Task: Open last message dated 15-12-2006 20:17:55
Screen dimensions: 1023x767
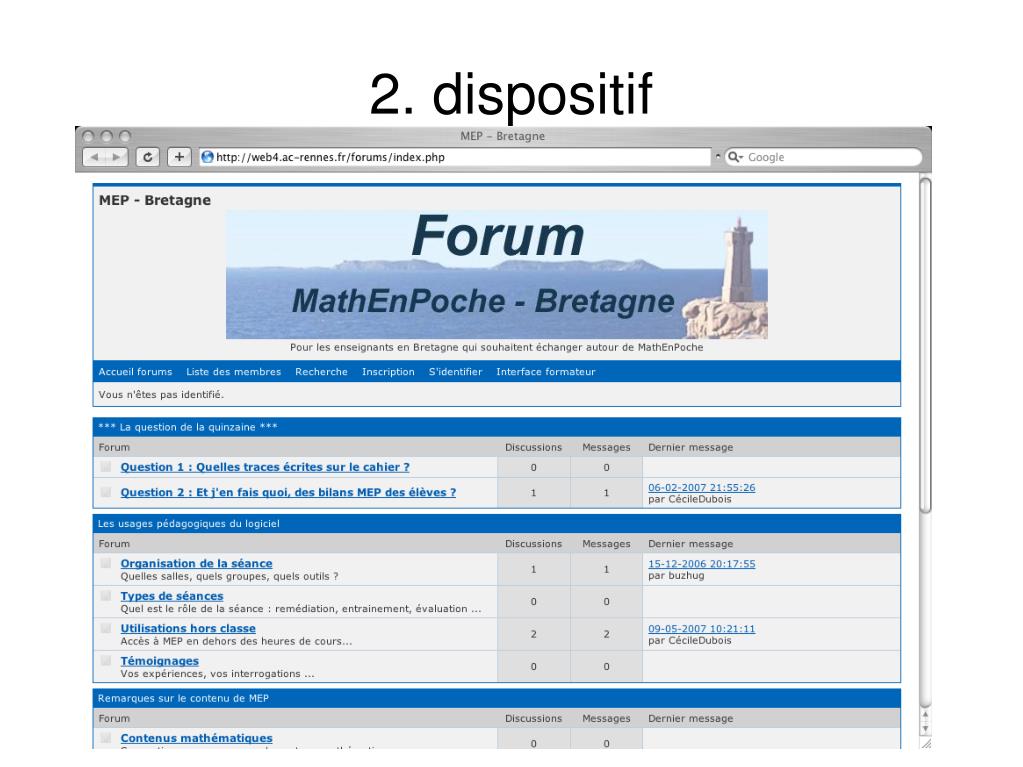Action: (x=701, y=564)
